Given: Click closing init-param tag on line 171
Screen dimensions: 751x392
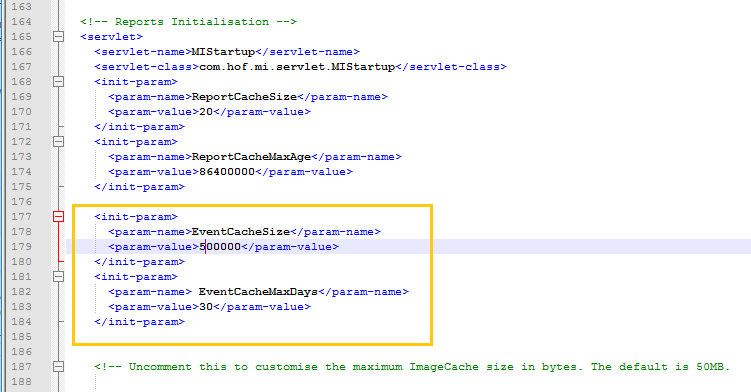Looking at the screenshot, I should (139, 127).
